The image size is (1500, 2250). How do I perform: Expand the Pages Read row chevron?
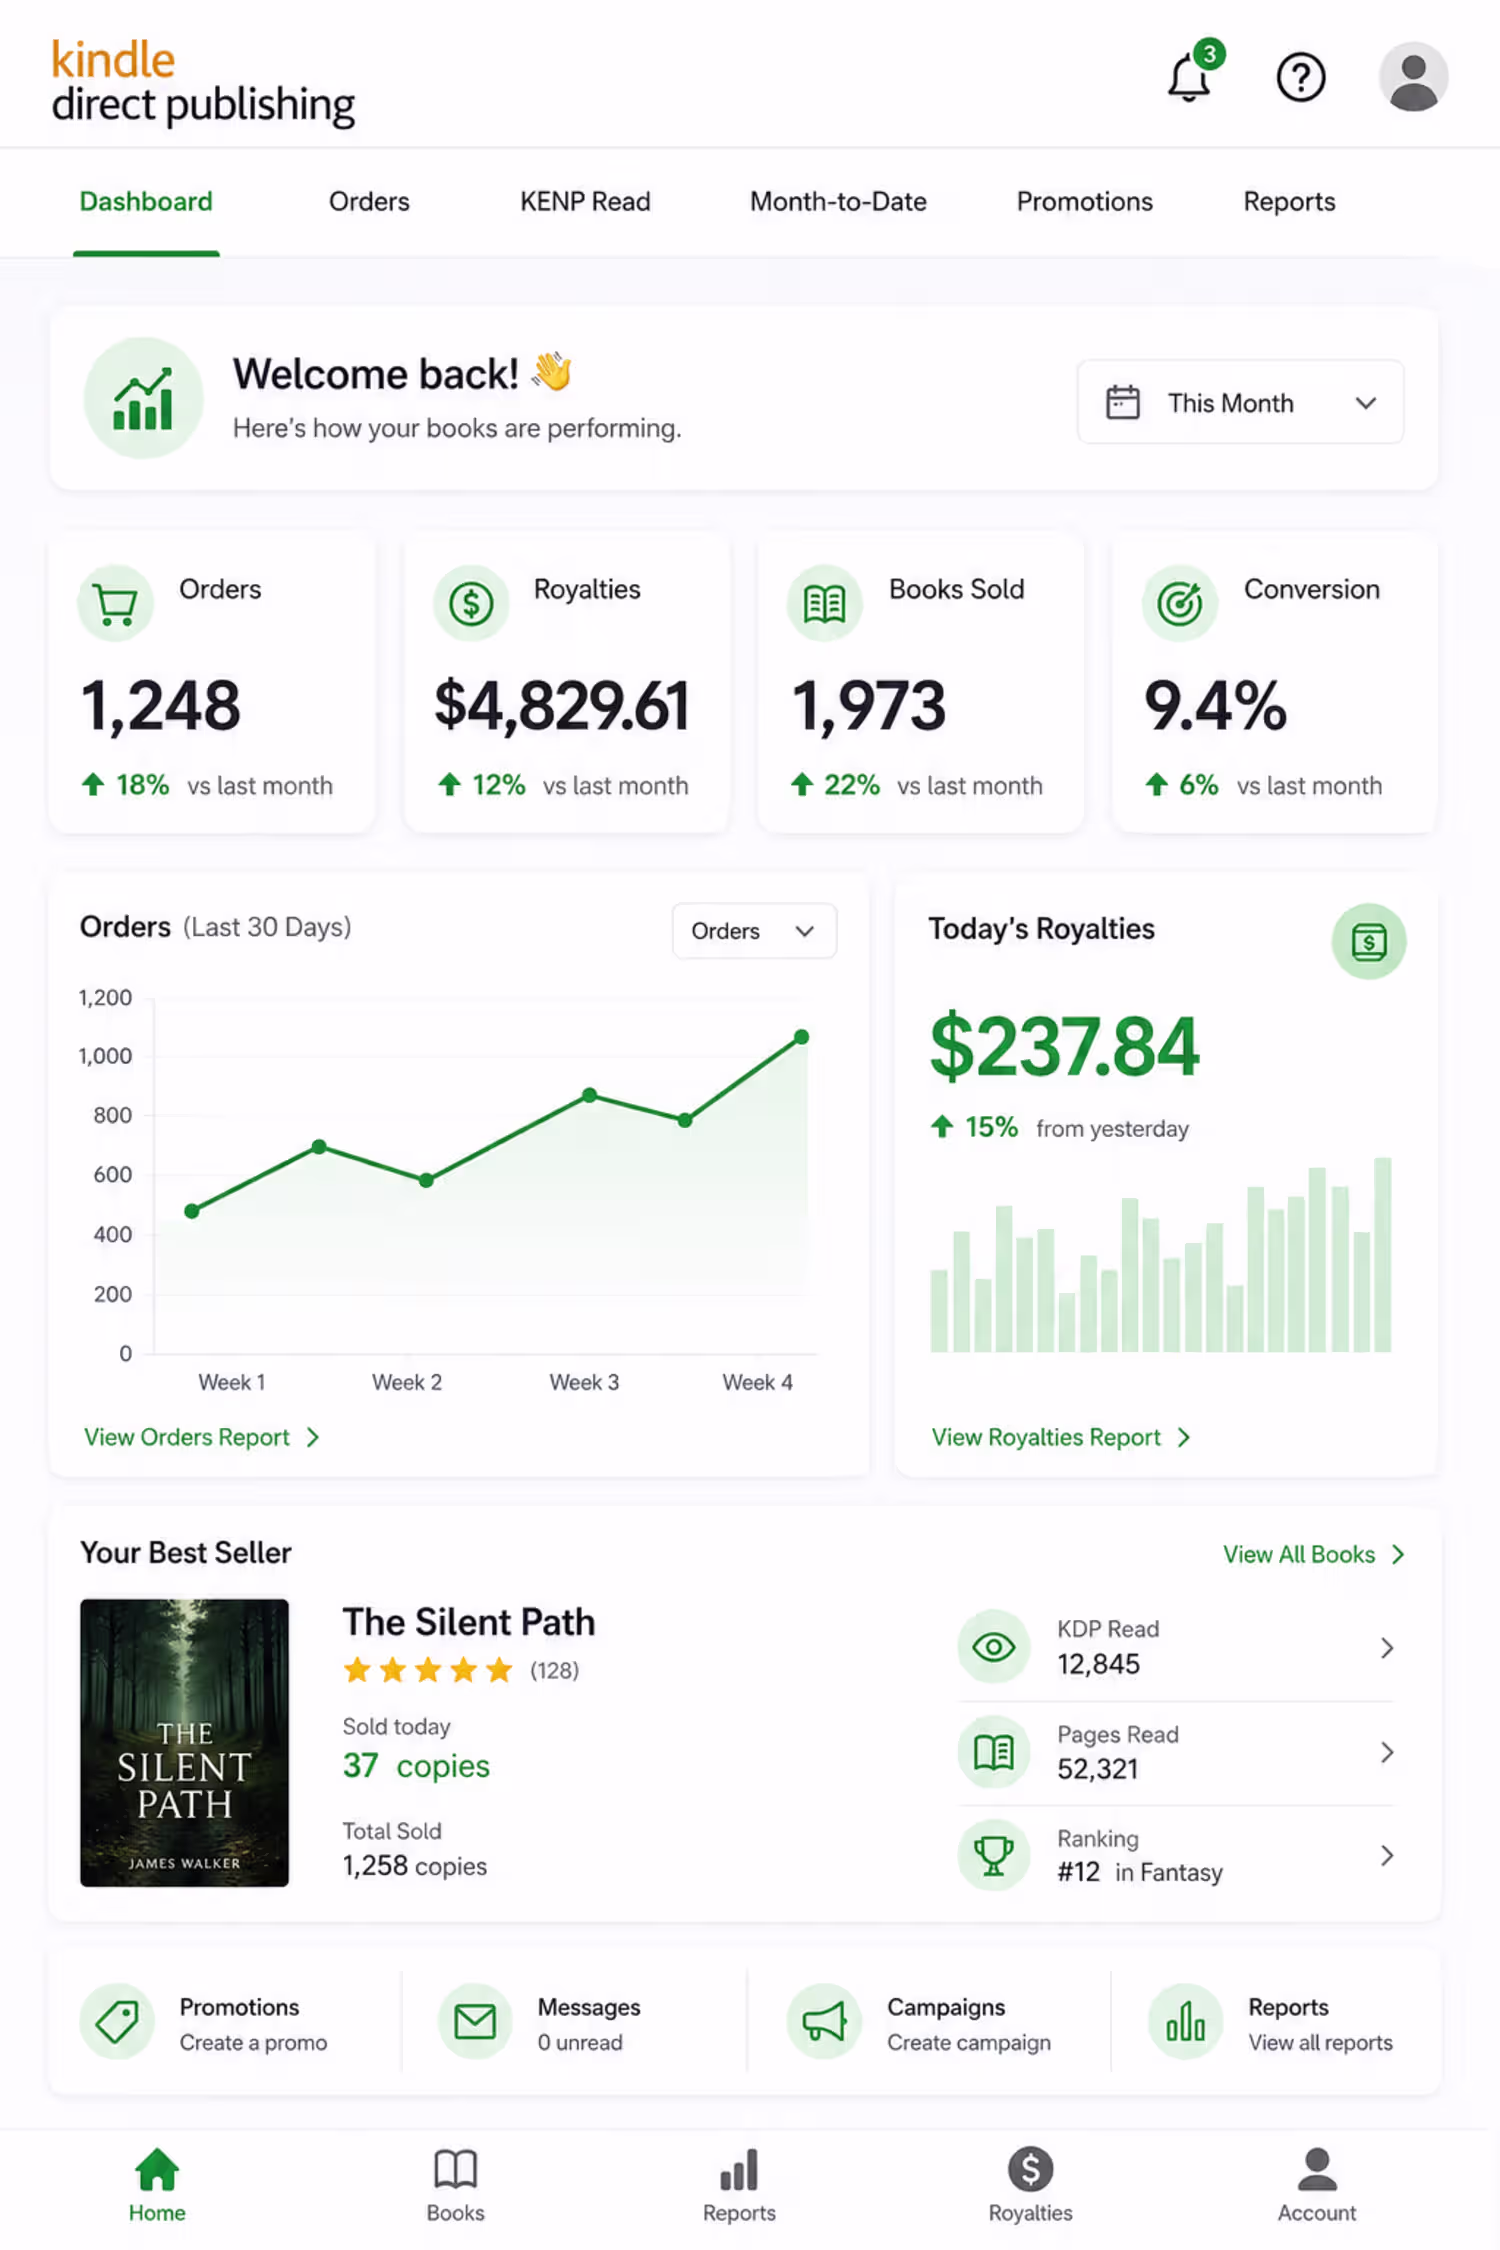(1386, 1752)
